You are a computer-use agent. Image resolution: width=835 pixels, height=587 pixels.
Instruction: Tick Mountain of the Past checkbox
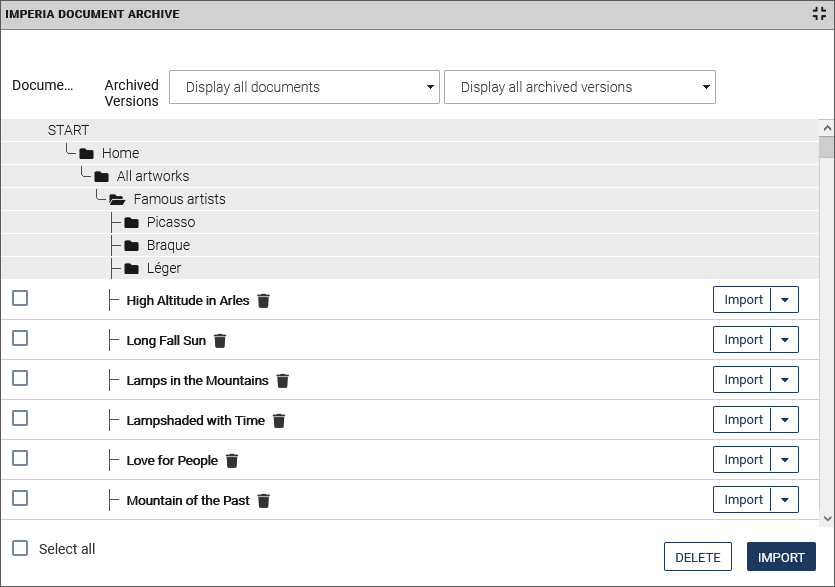click(20, 498)
